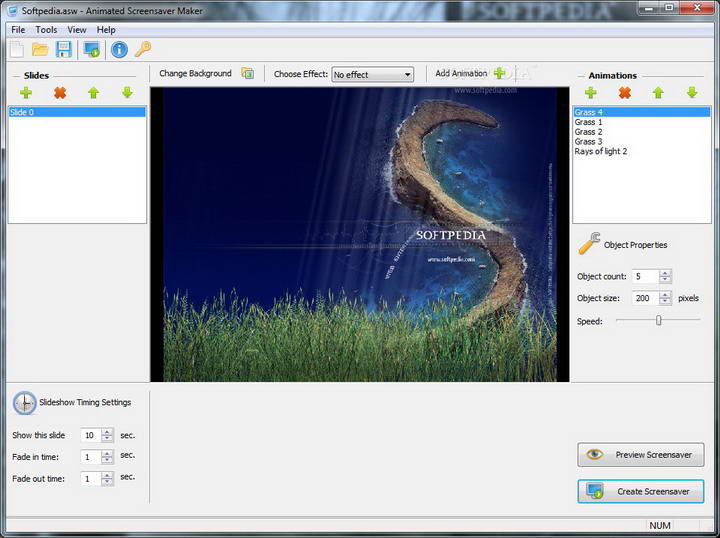Click the Object count input field
The image size is (720, 538).
pyautogui.click(x=646, y=276)
